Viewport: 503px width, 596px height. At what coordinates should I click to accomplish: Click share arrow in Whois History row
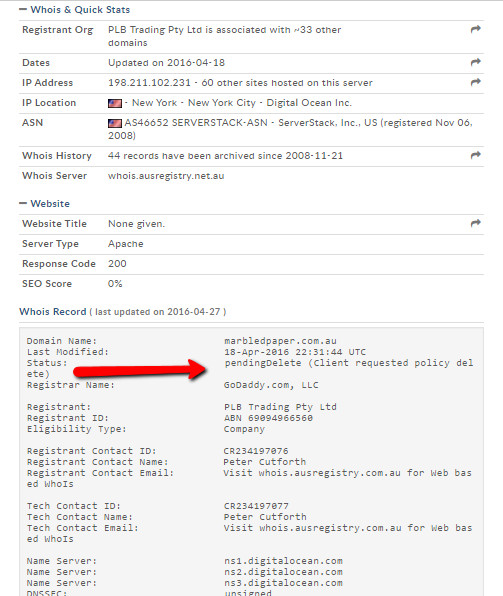(476, 155)
